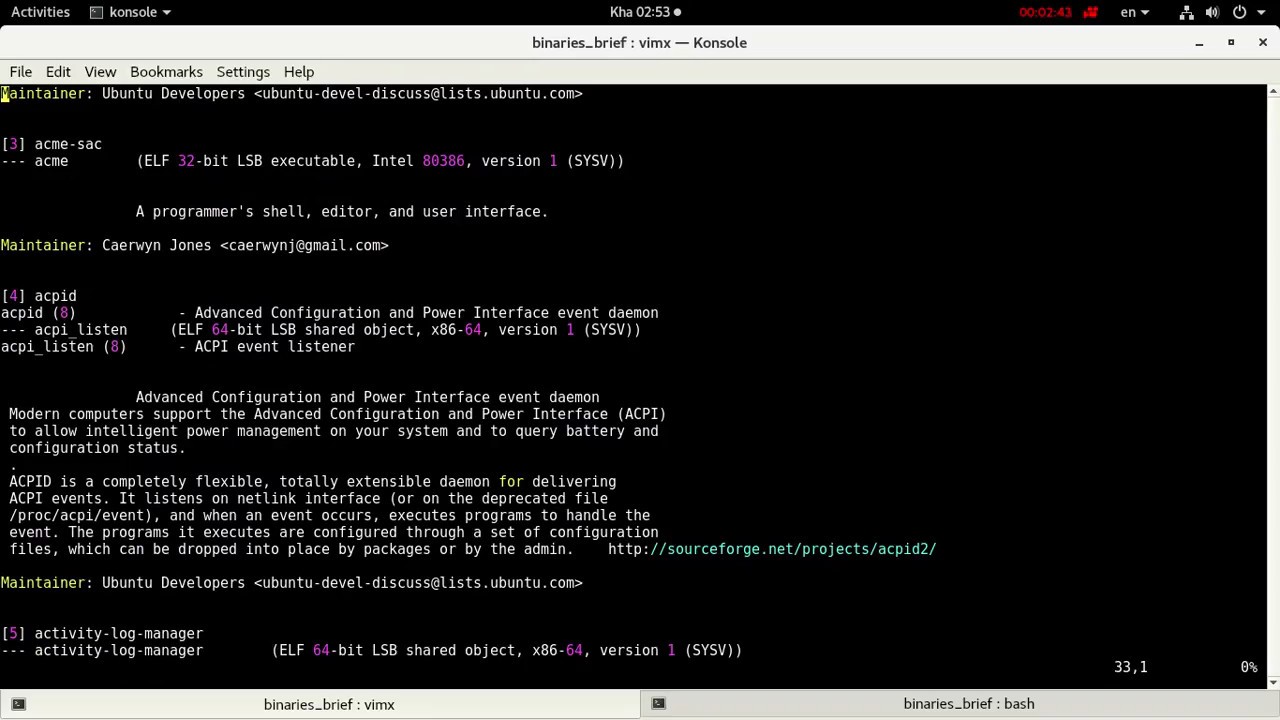The height and width of the screenshot is (720, 1280).
Task: Click the 0% scroll position indicator
Action: [1248, 667]
